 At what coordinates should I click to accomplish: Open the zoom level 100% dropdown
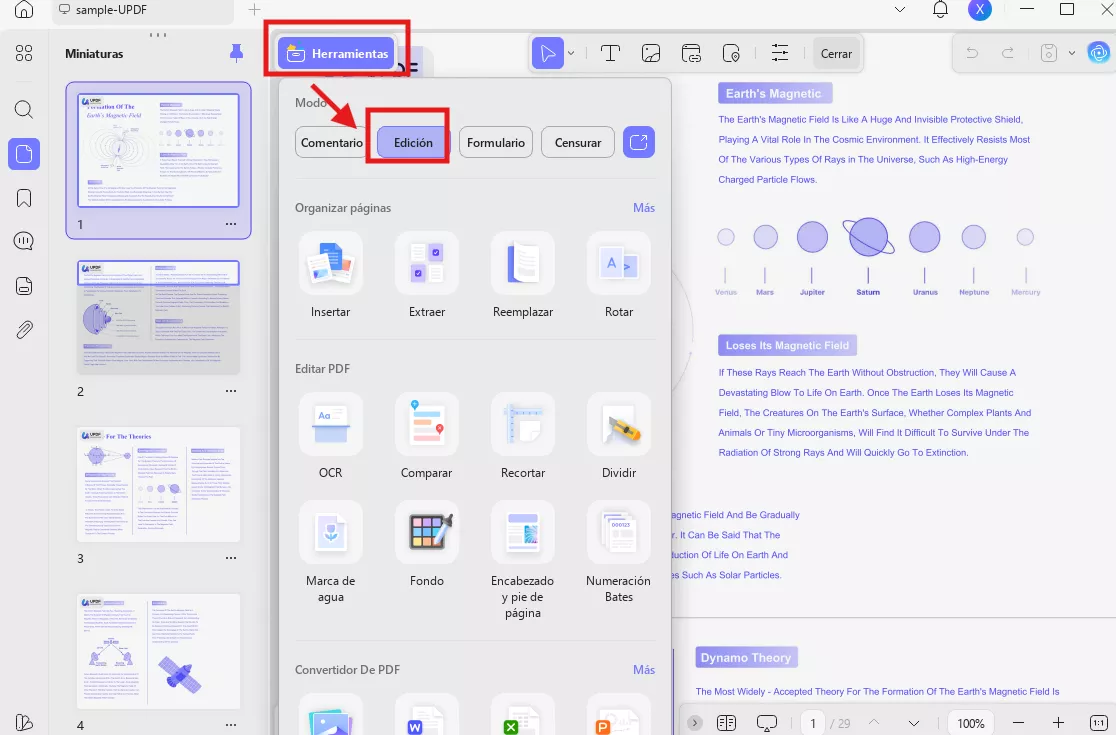tap(971, 723)
